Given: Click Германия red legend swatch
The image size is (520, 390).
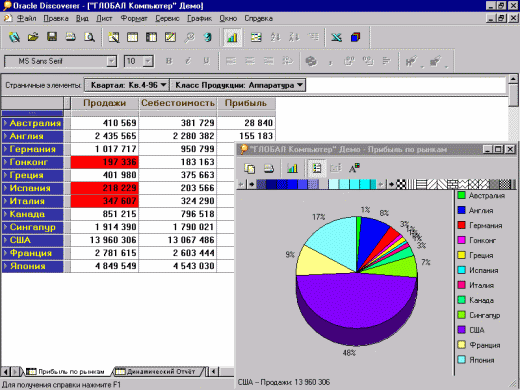Looking at the screenshot, I should pyautogui.click(x=461, y=225).
